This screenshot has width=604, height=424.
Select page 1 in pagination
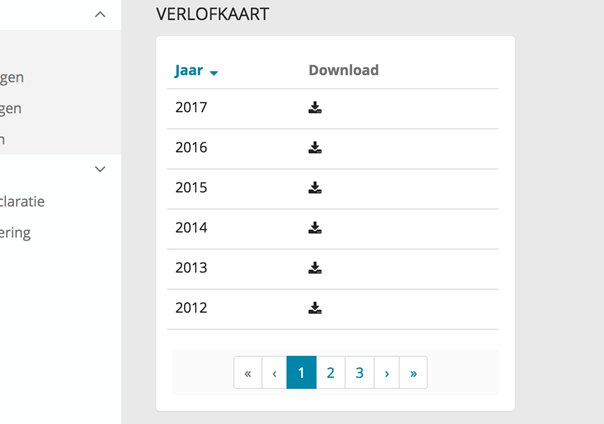(301, 373)
